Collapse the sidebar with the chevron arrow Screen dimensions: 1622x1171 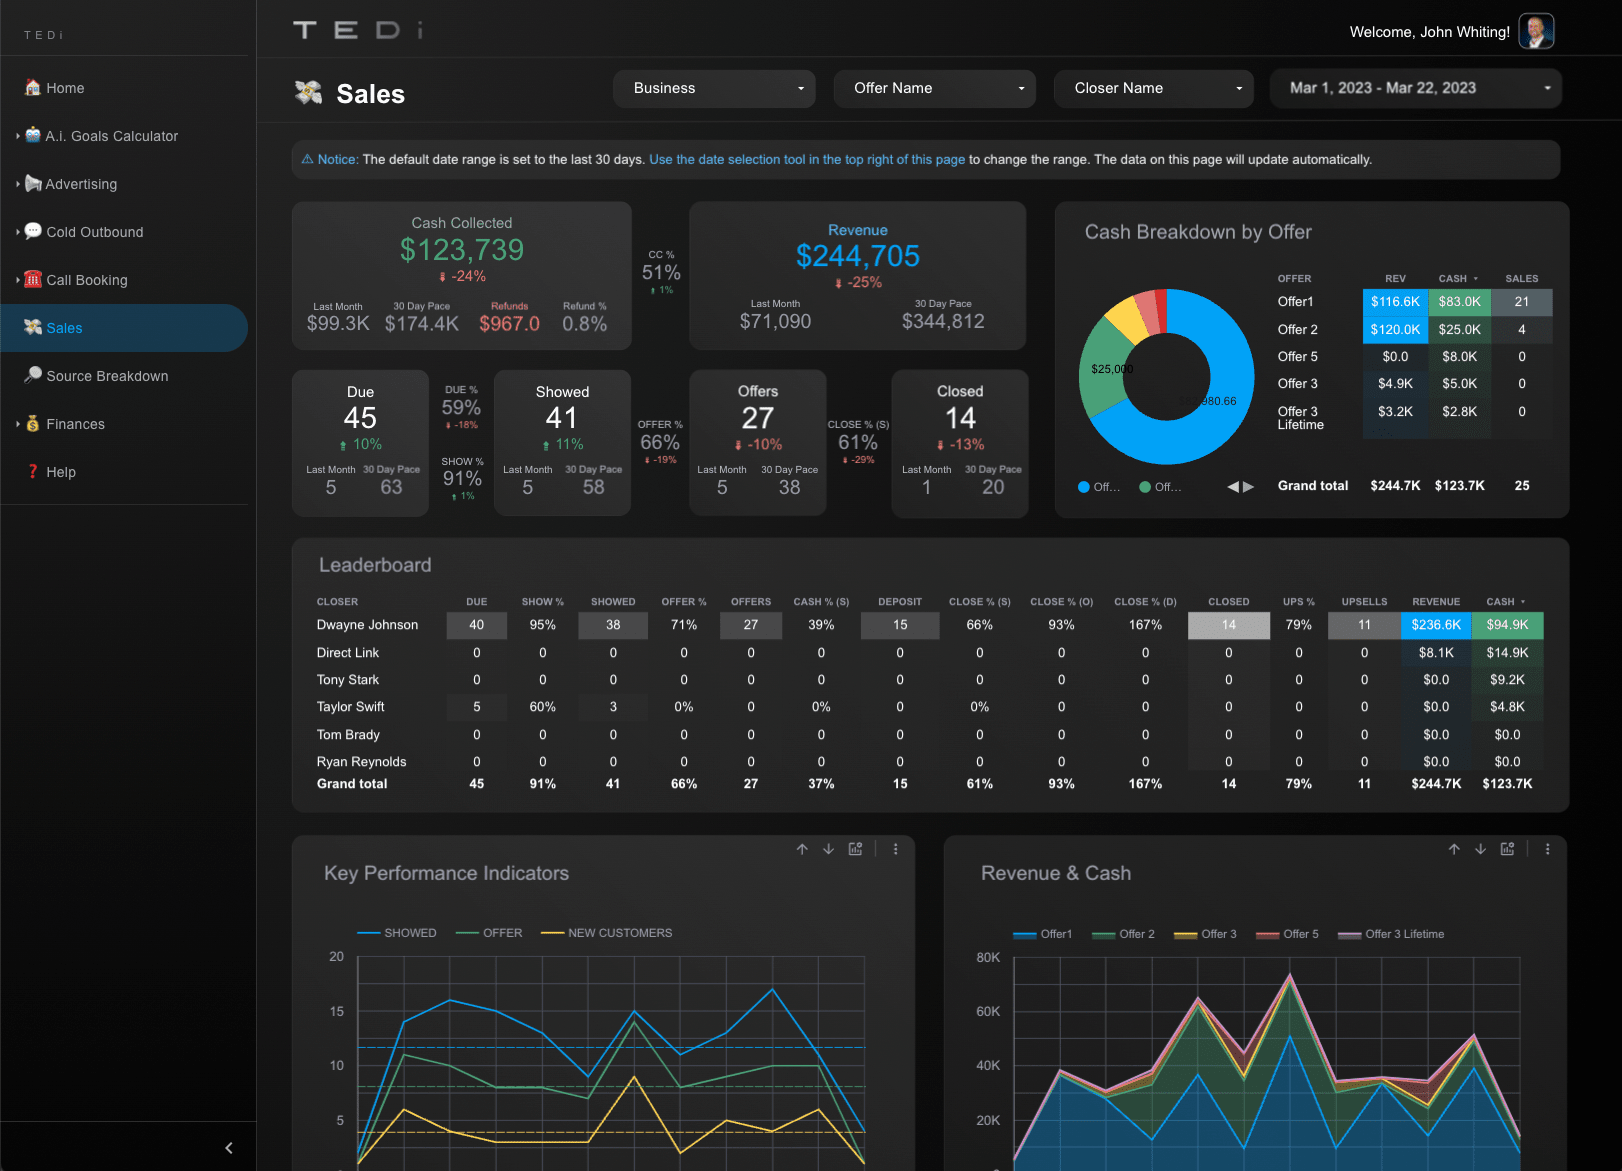[229, 1148]
